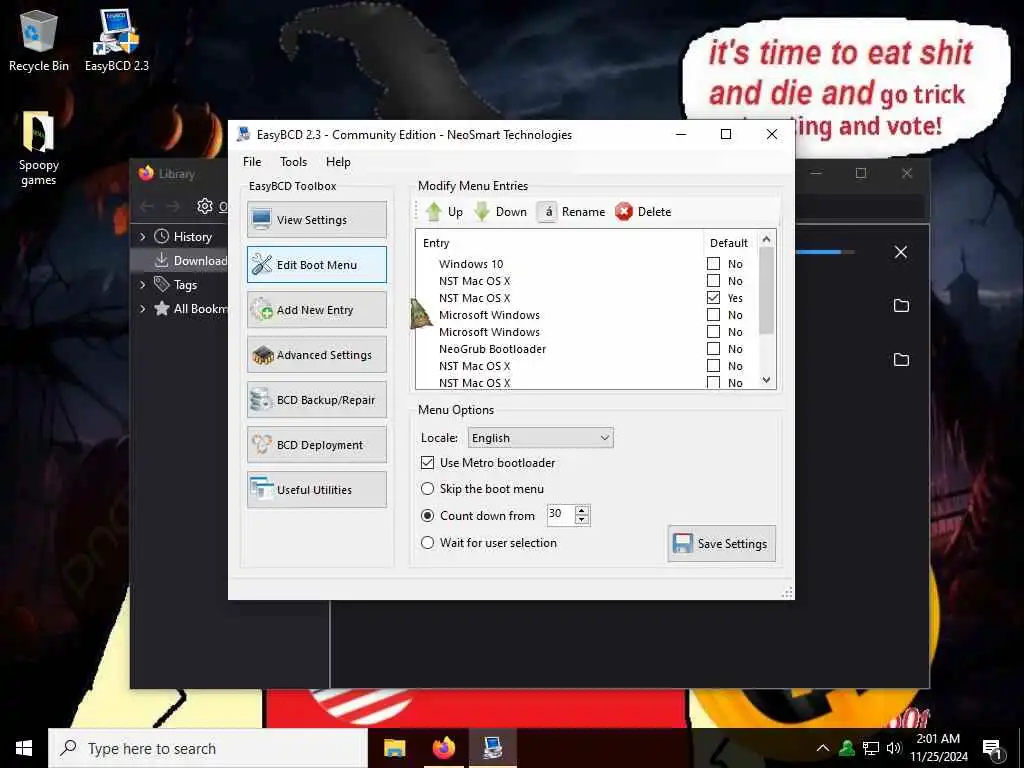Screen dimensions: 1024x768
Task: Expand Tags in Firefox Library
Action: click(x=142, y=285)
